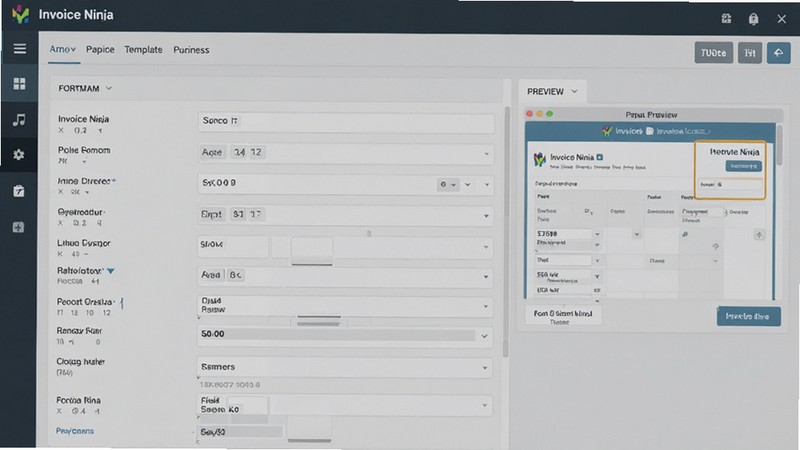Screen dimensions: 800x450
Task: Click the Invoice blue button below preview
Action: (x=748, y=316)
